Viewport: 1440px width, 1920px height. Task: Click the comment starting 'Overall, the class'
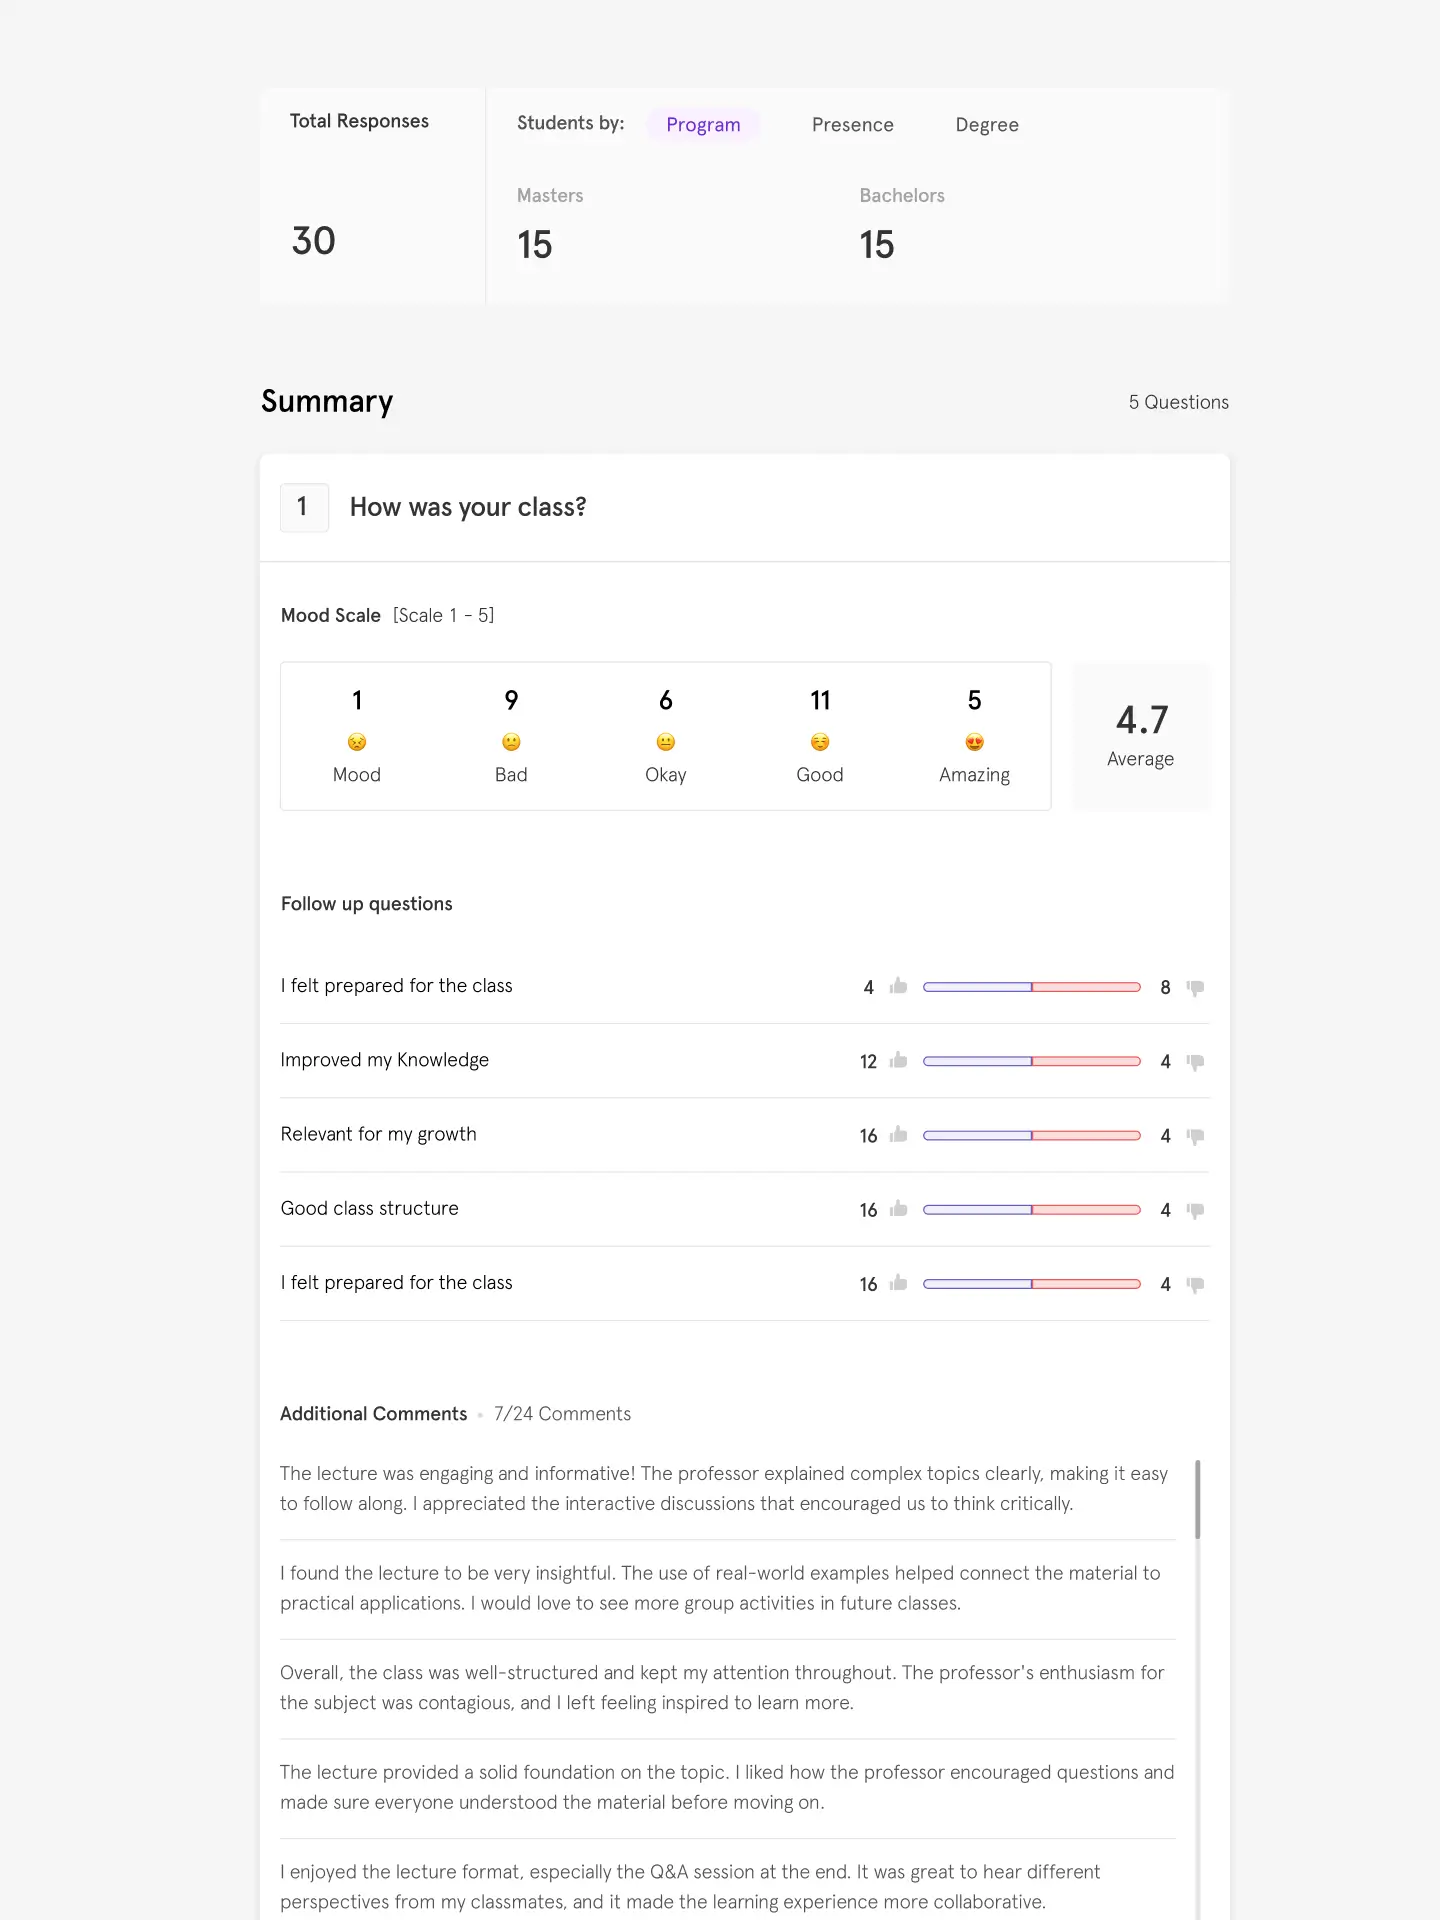[722, 1688]
